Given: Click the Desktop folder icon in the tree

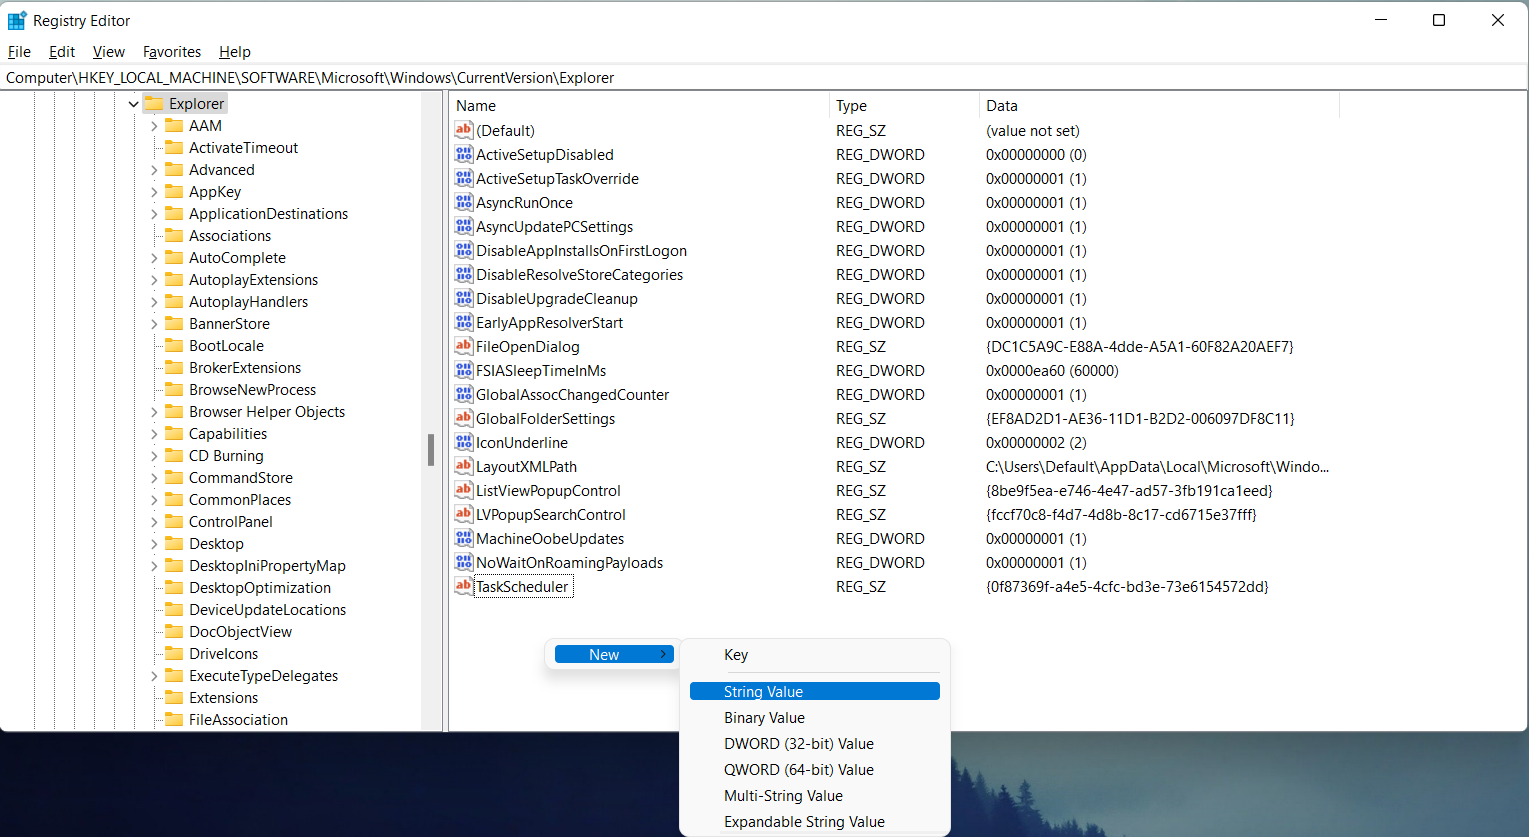Looking at the screenshot, I should (x=175, y=543).
